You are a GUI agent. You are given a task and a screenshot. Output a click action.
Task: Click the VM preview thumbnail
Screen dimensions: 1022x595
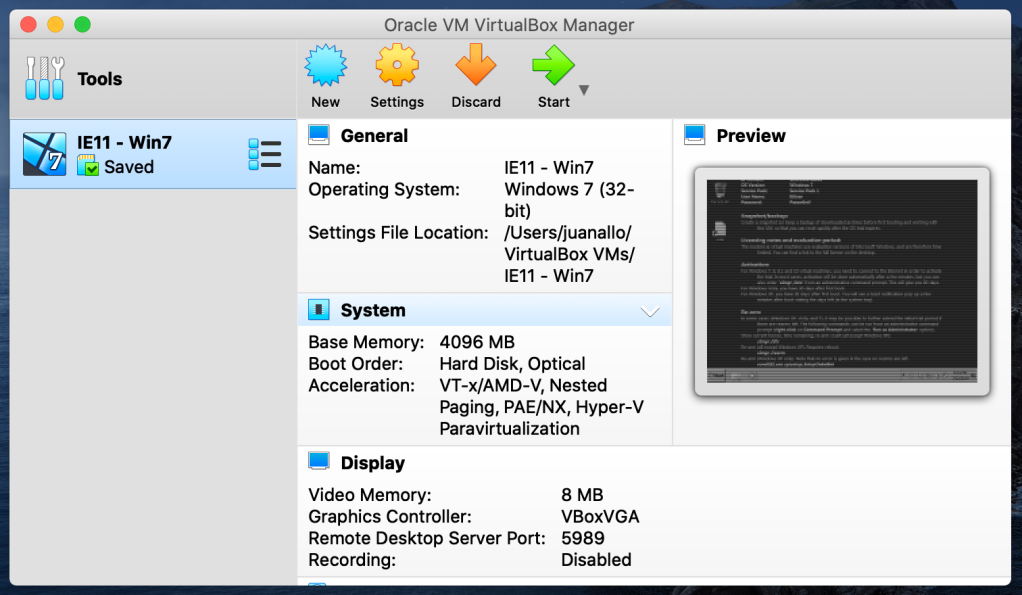842,282
